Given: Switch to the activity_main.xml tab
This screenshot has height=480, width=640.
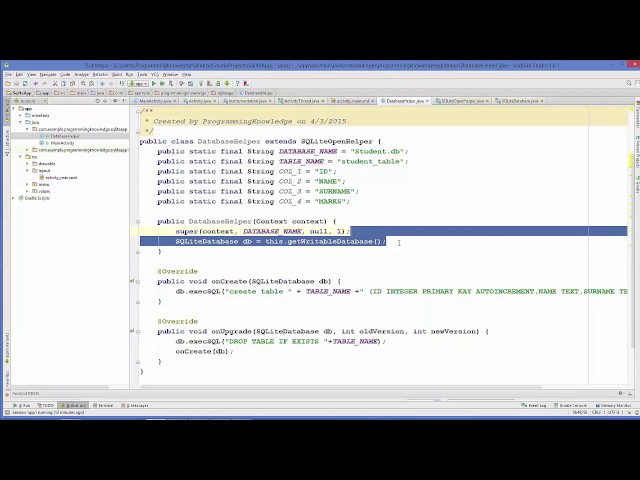Looking at the screenshot, I should [353, 101].
